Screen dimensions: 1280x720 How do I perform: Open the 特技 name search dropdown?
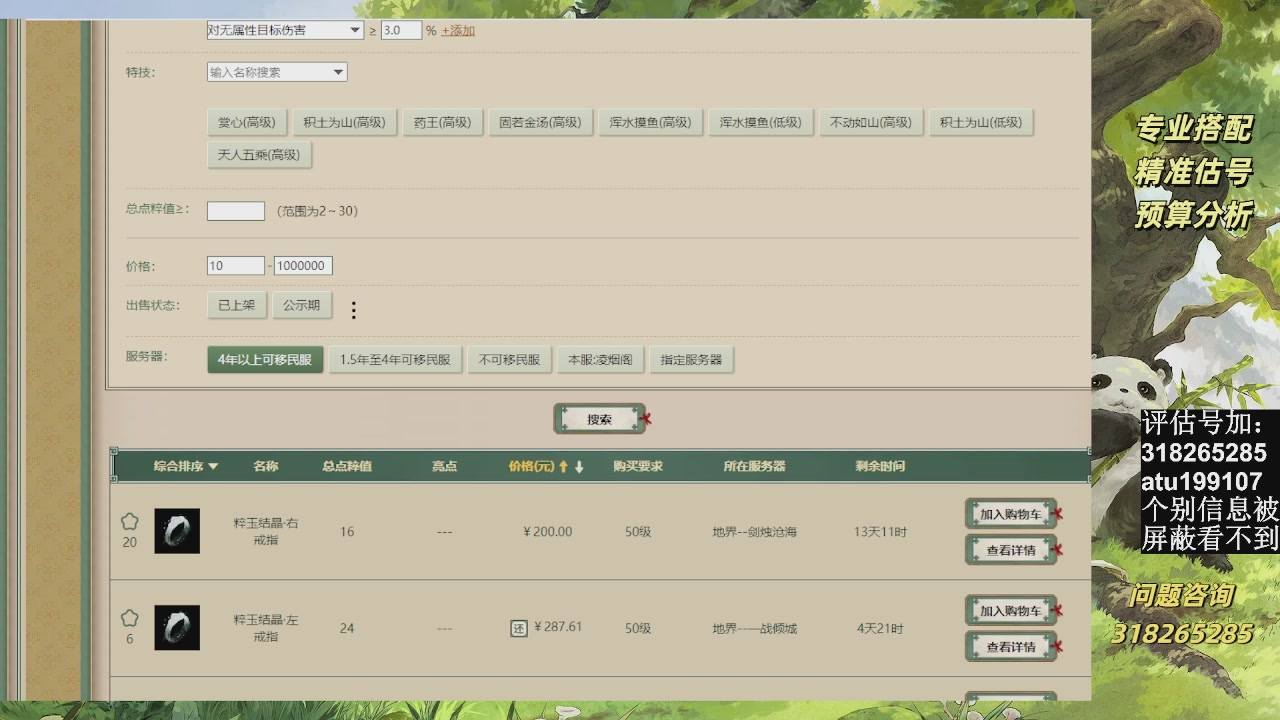[276, 71]
